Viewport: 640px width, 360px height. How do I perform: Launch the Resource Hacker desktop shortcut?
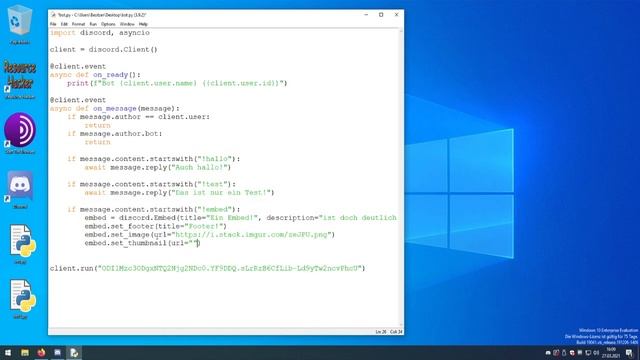tap(20, 80)
